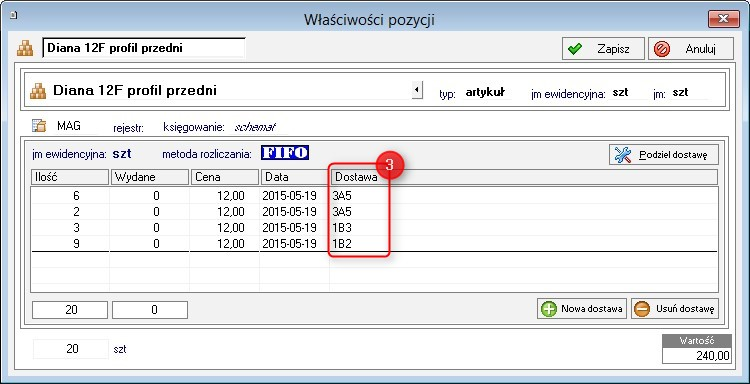
Task: Collapse panel using small left arrow button
Action: tap(417, 89)
